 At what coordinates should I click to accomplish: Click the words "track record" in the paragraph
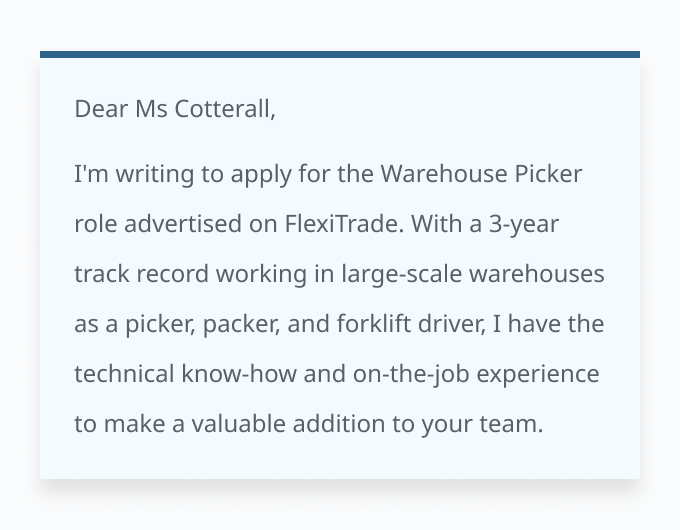click(141, 274)
